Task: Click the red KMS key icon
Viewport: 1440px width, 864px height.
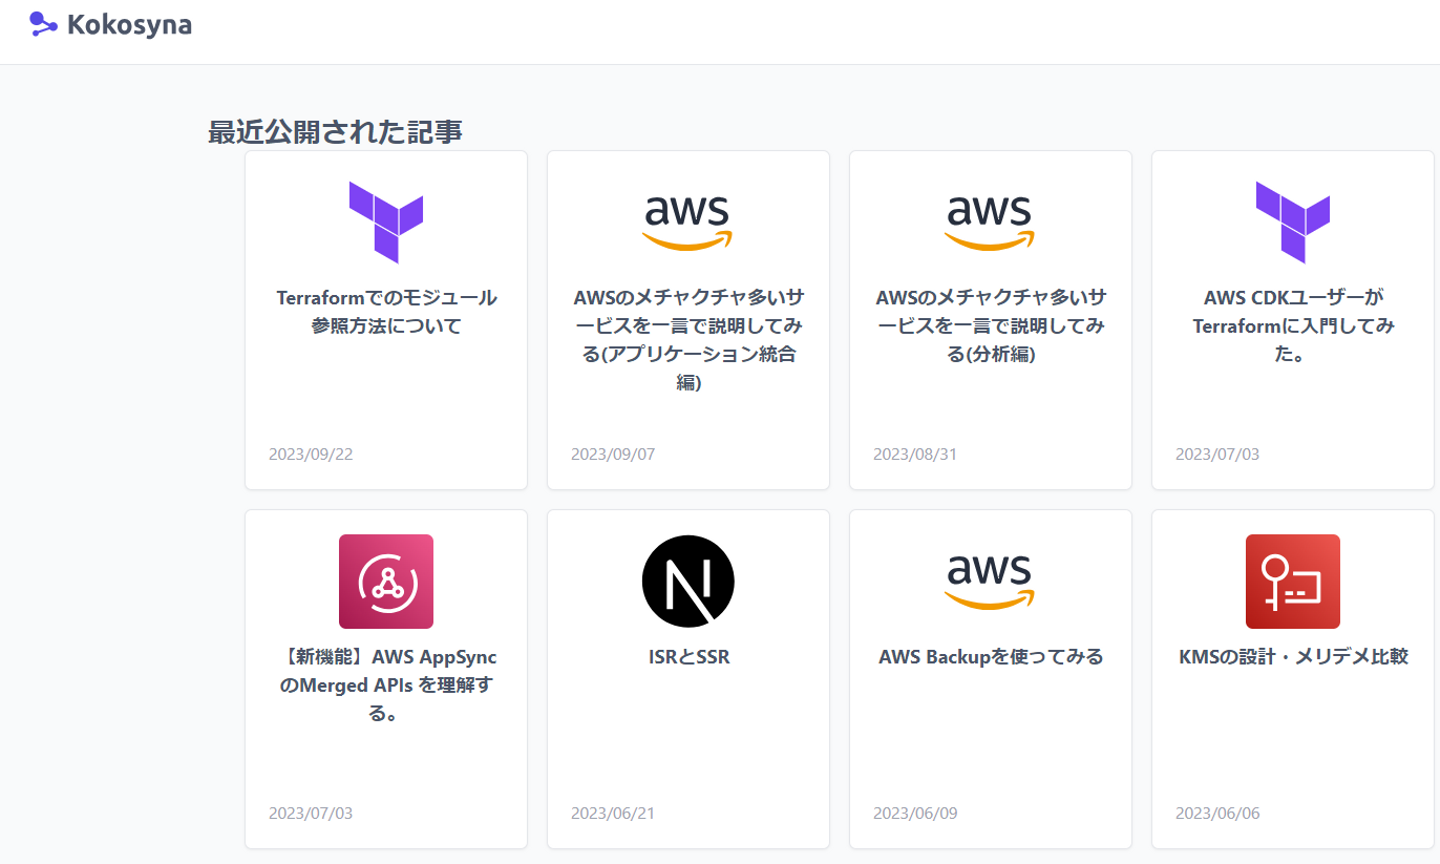Action: click(1292, 581)
